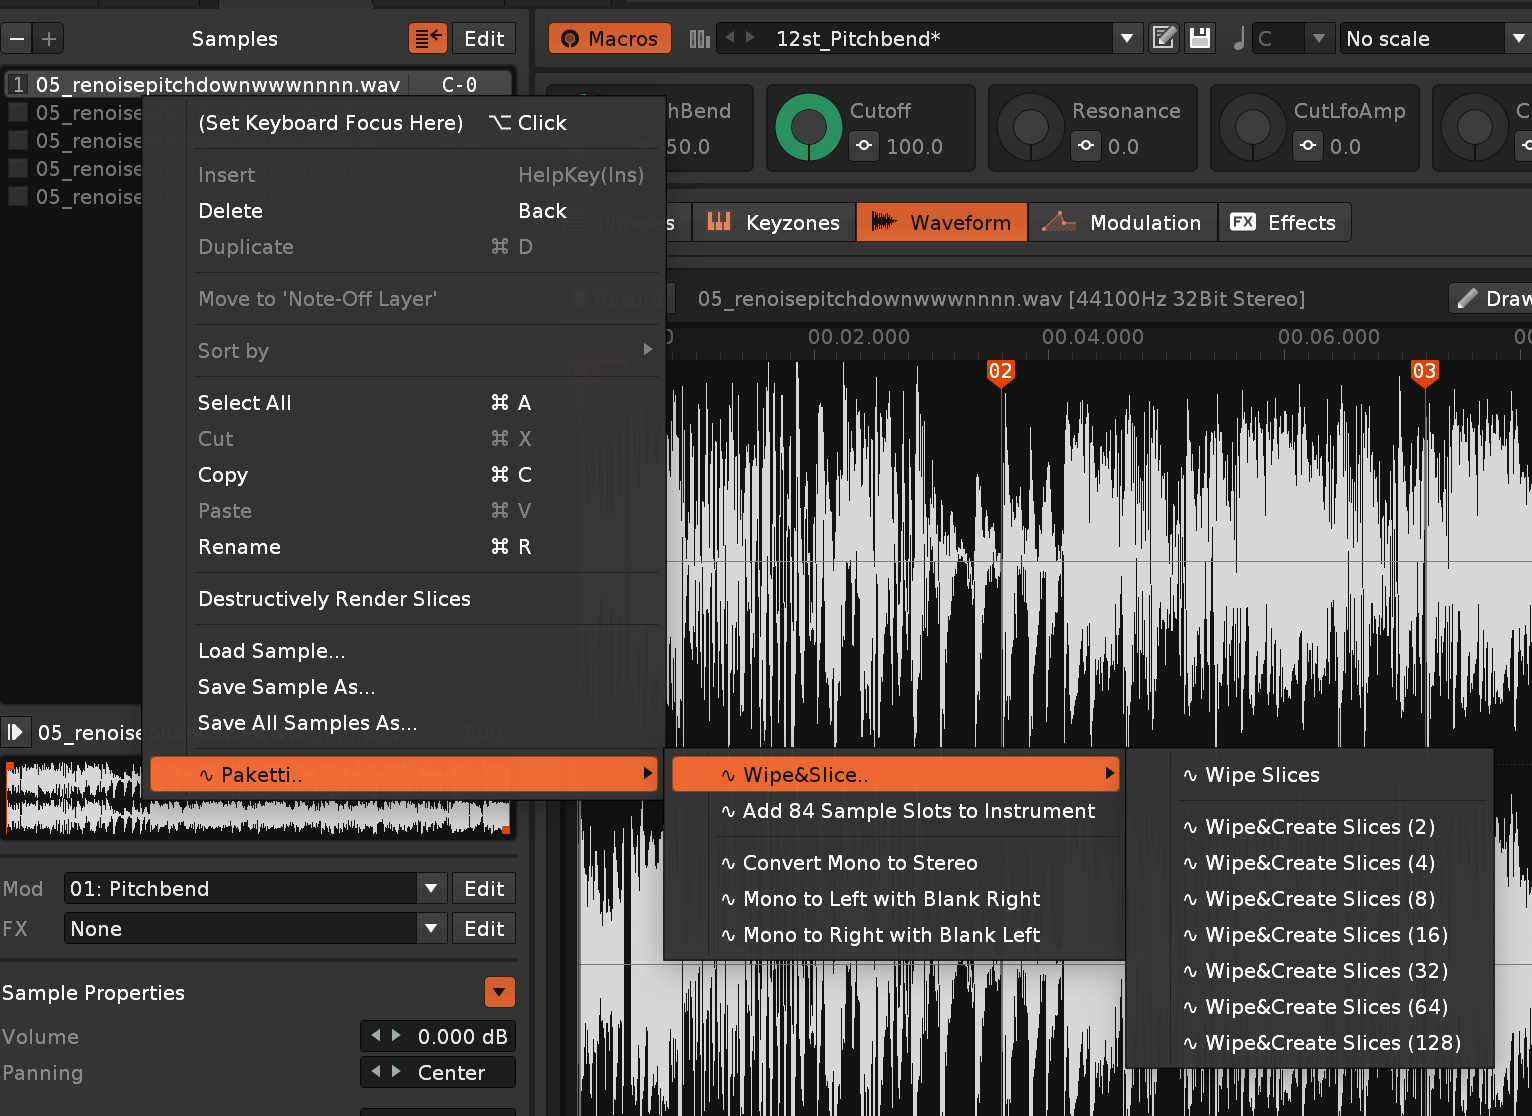Select slice marker 02 on waveform
The height and width of the screenshot is (1116, 1532).
[1001, 372]
